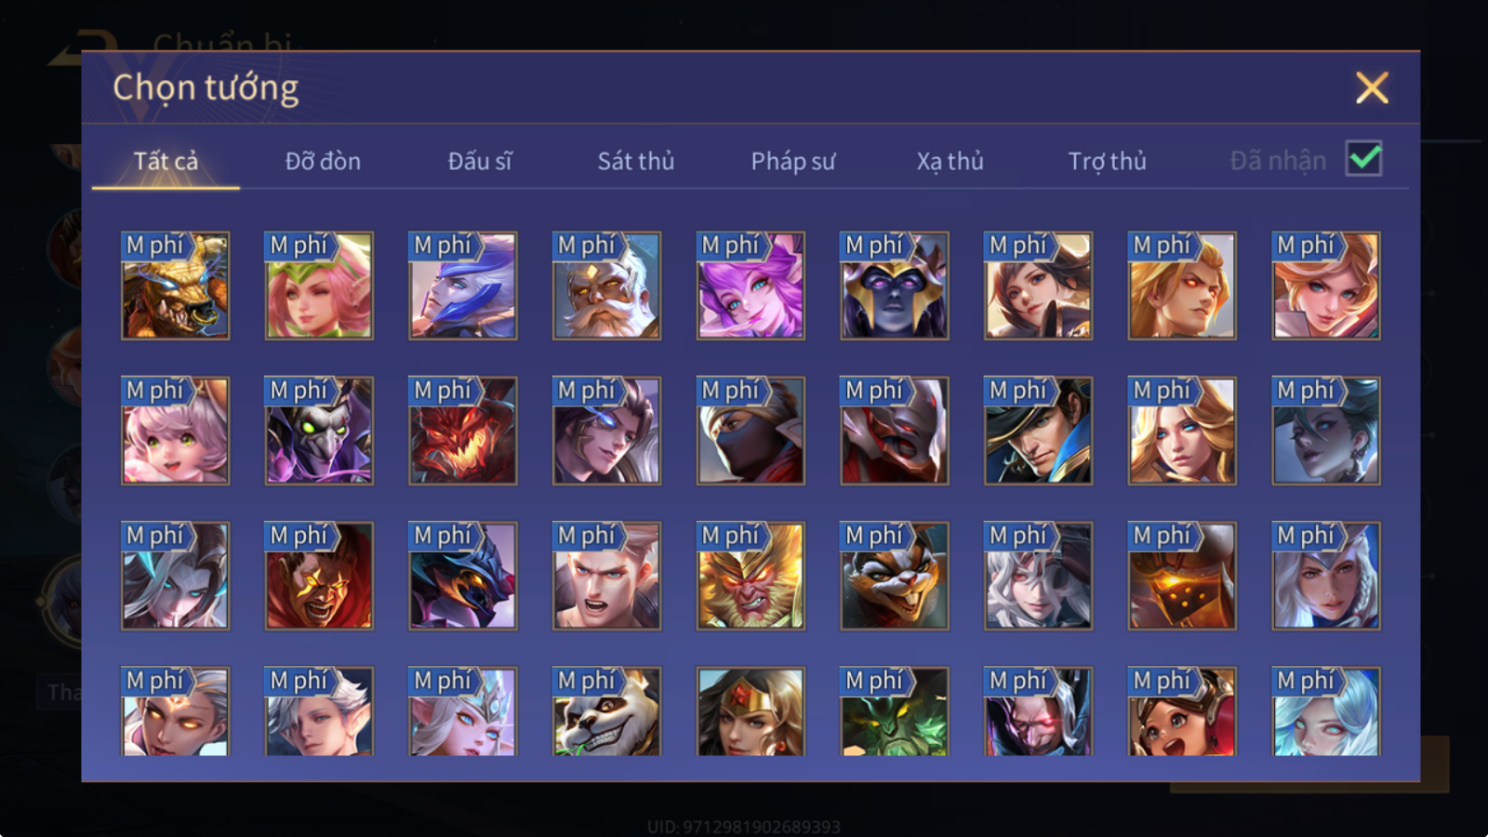The width and height of the screenshot is (1488, 837).
Task: Pick the green-eyed purple joker hero
Action: [x=319, y=431]
